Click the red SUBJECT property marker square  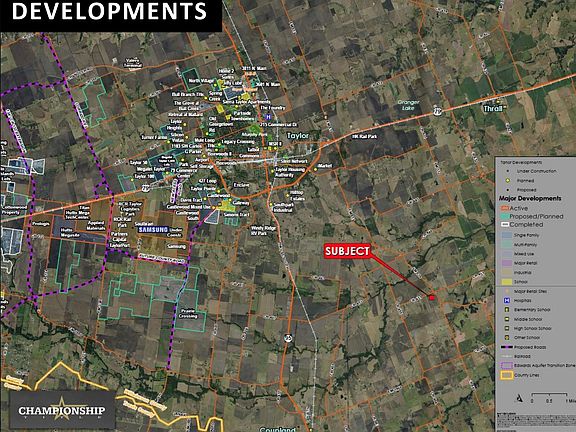(432, 298)
